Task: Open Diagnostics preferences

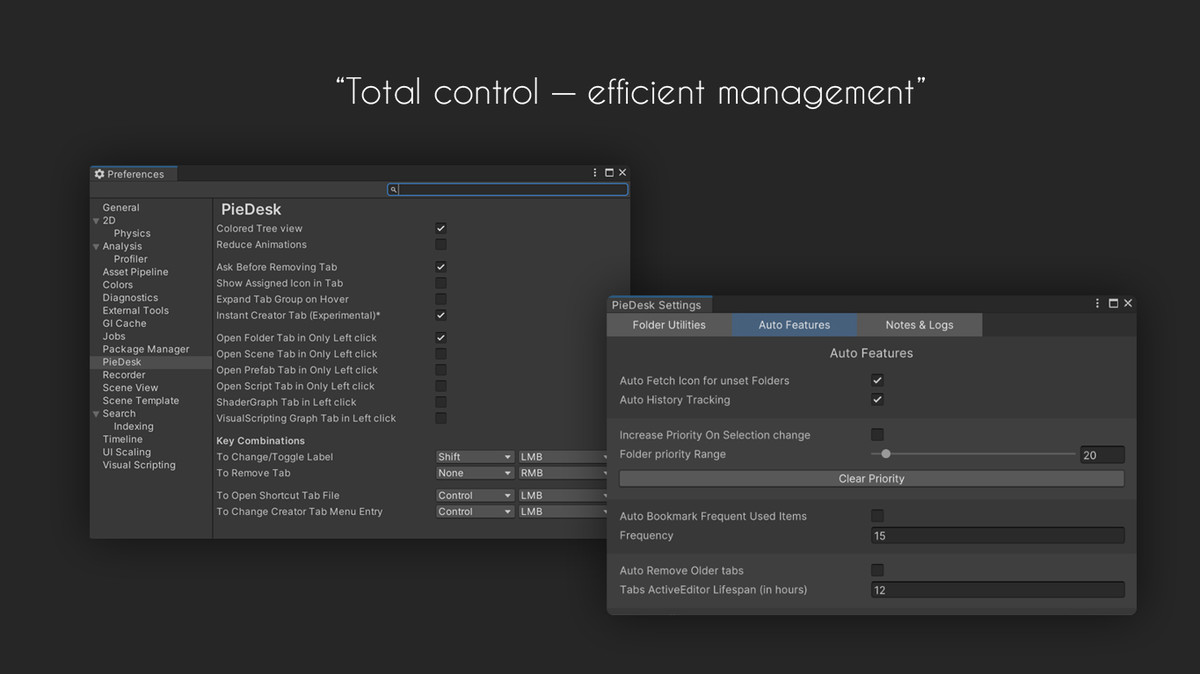Action: [x=130, y=298]
